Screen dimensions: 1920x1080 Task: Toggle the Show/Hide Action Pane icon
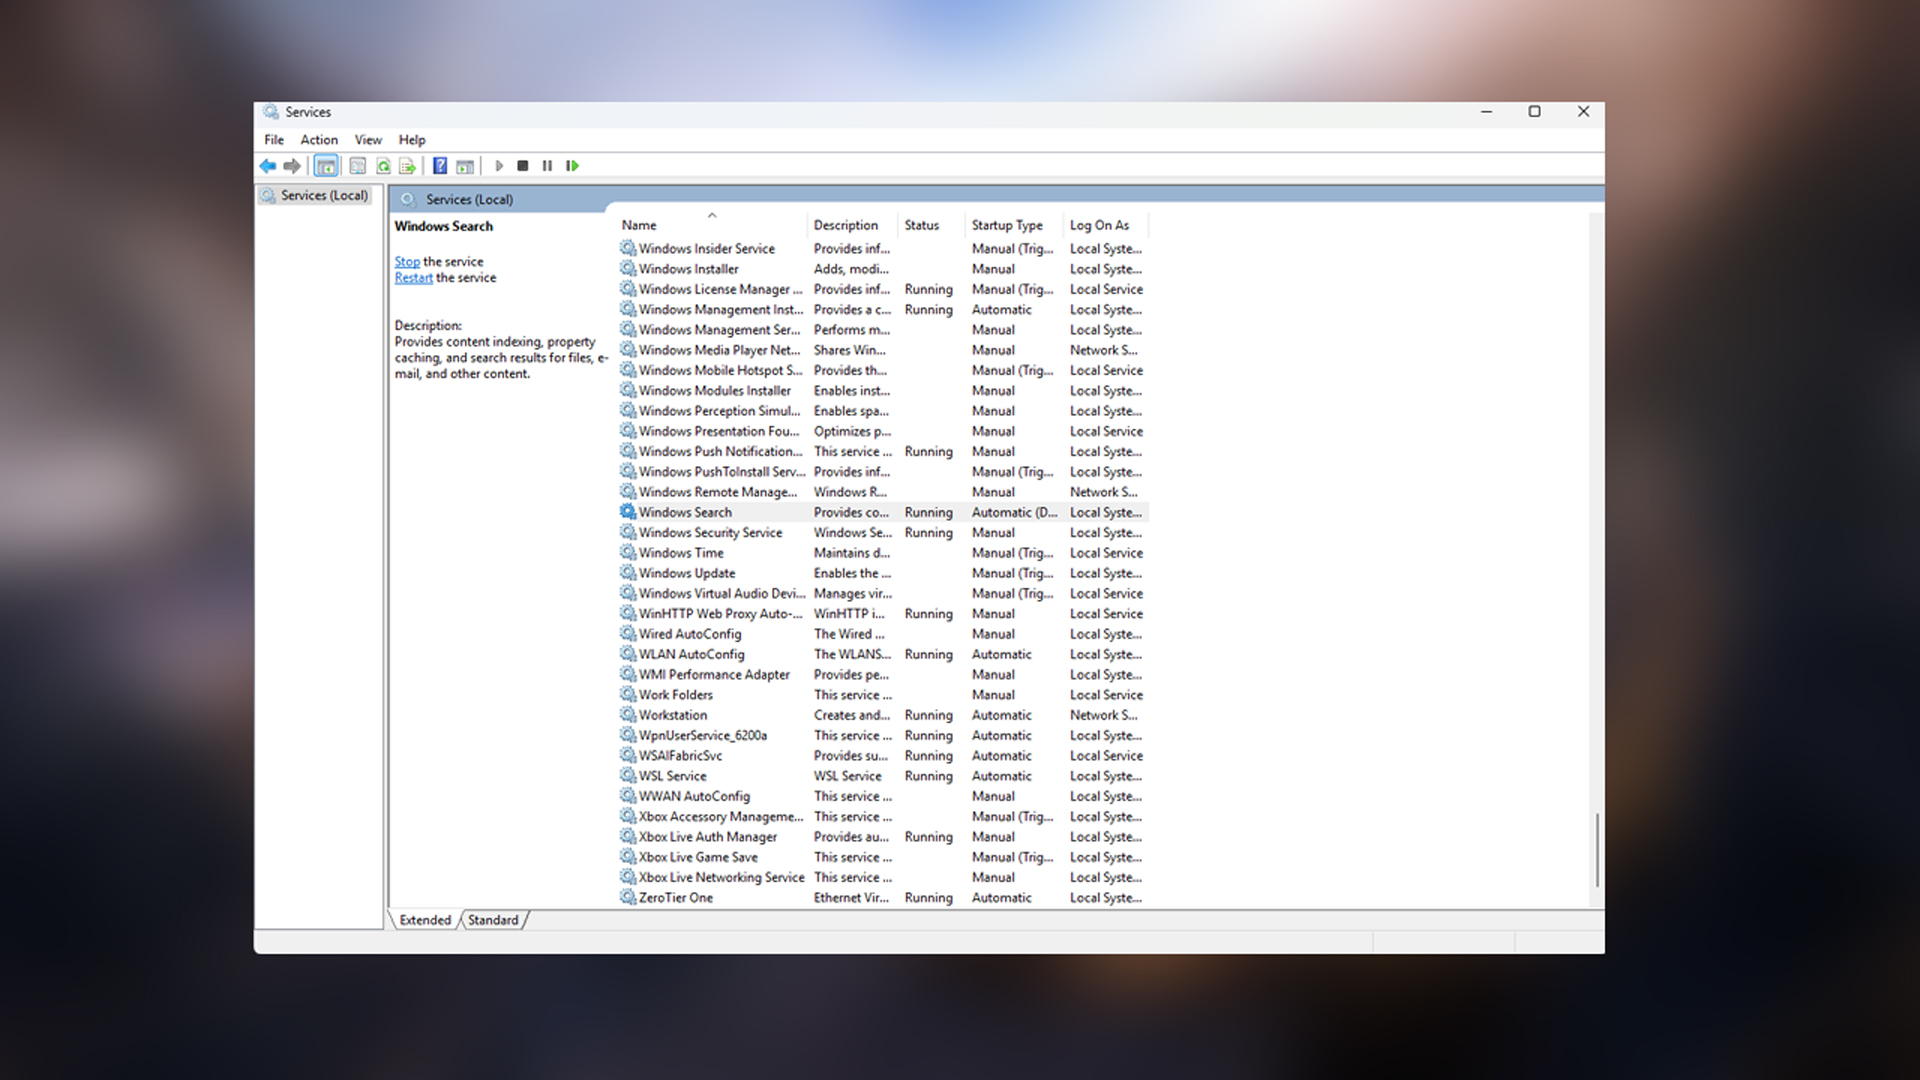click(x=465, y=166)
